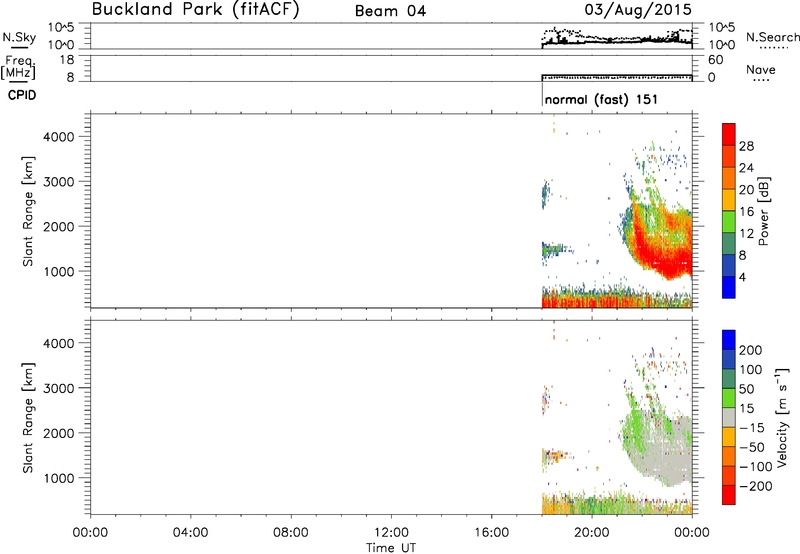Click the "normal (fast) 151" mode text

coord(601,99)
